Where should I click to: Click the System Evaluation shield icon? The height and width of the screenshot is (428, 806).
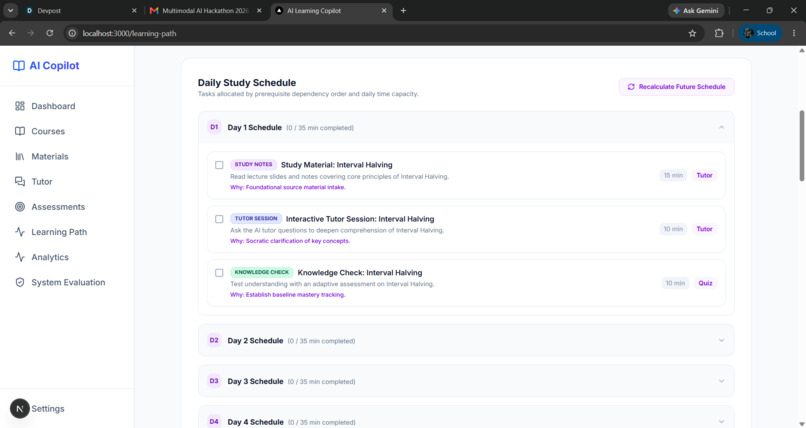[20, 282]
